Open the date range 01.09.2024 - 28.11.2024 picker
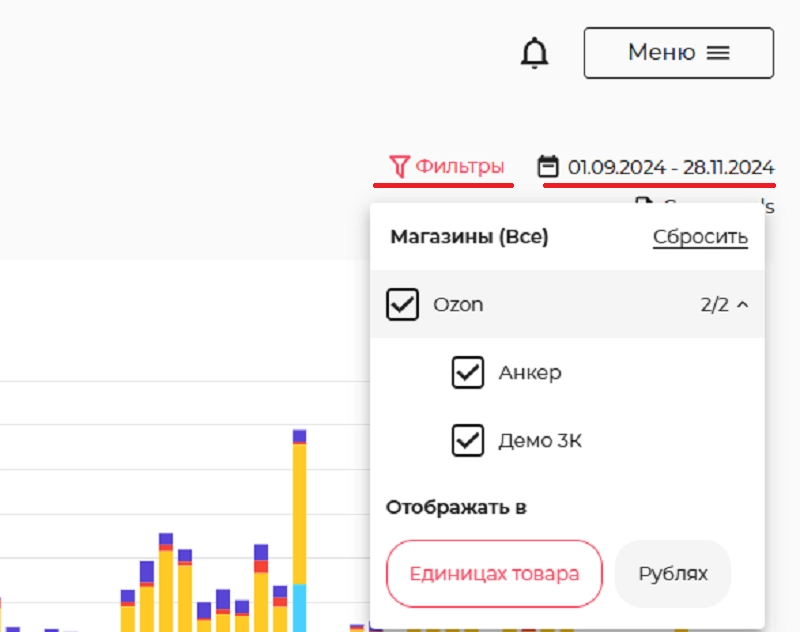The image size is (800, 632). [x=670, y=167]
